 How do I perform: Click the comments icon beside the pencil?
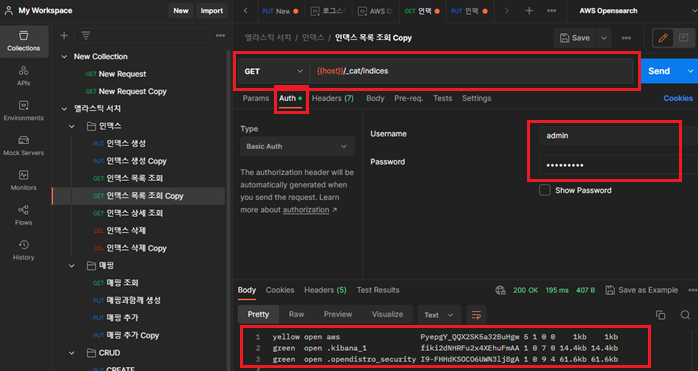(x=683, y=38)
